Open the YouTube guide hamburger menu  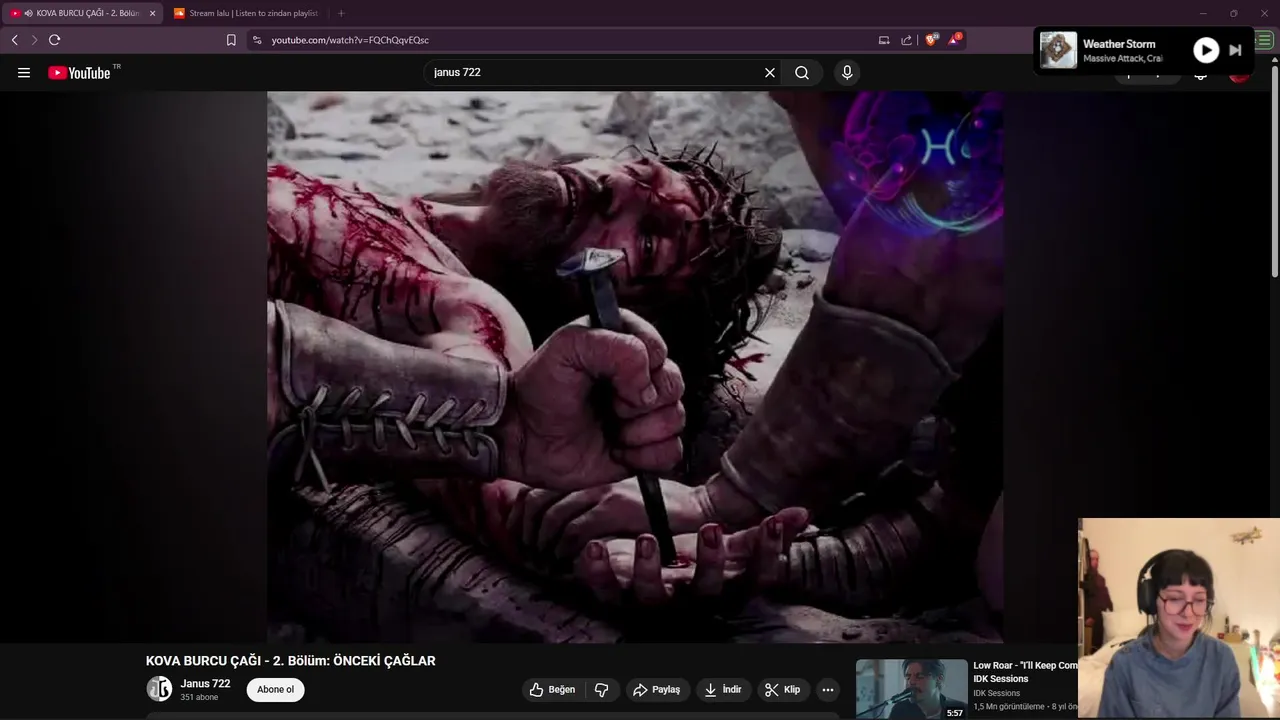24,73
